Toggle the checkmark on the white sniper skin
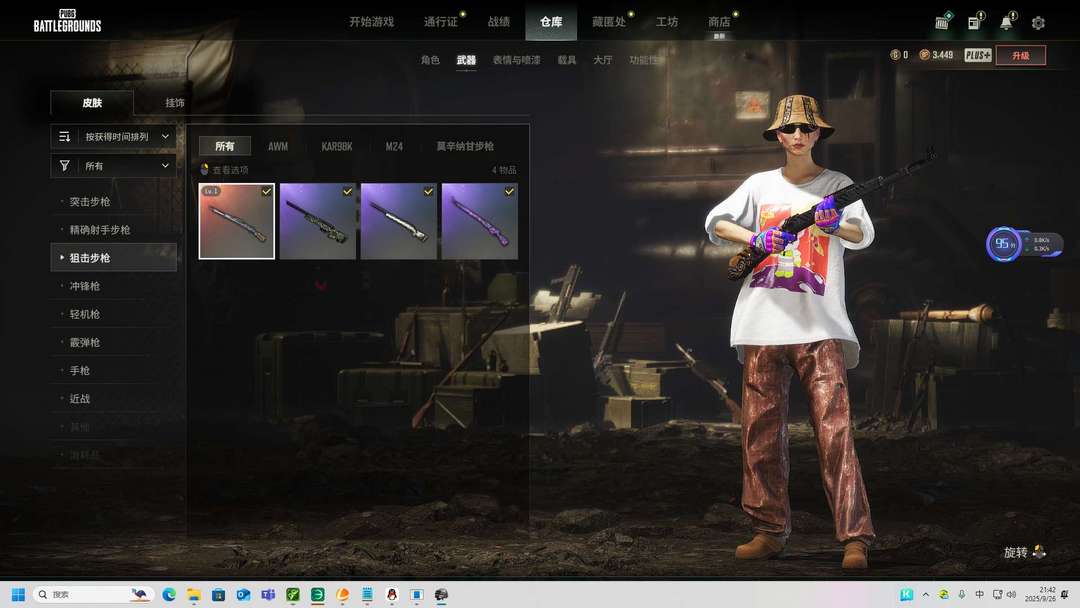 pyautogui.click(x=428, y=191)
